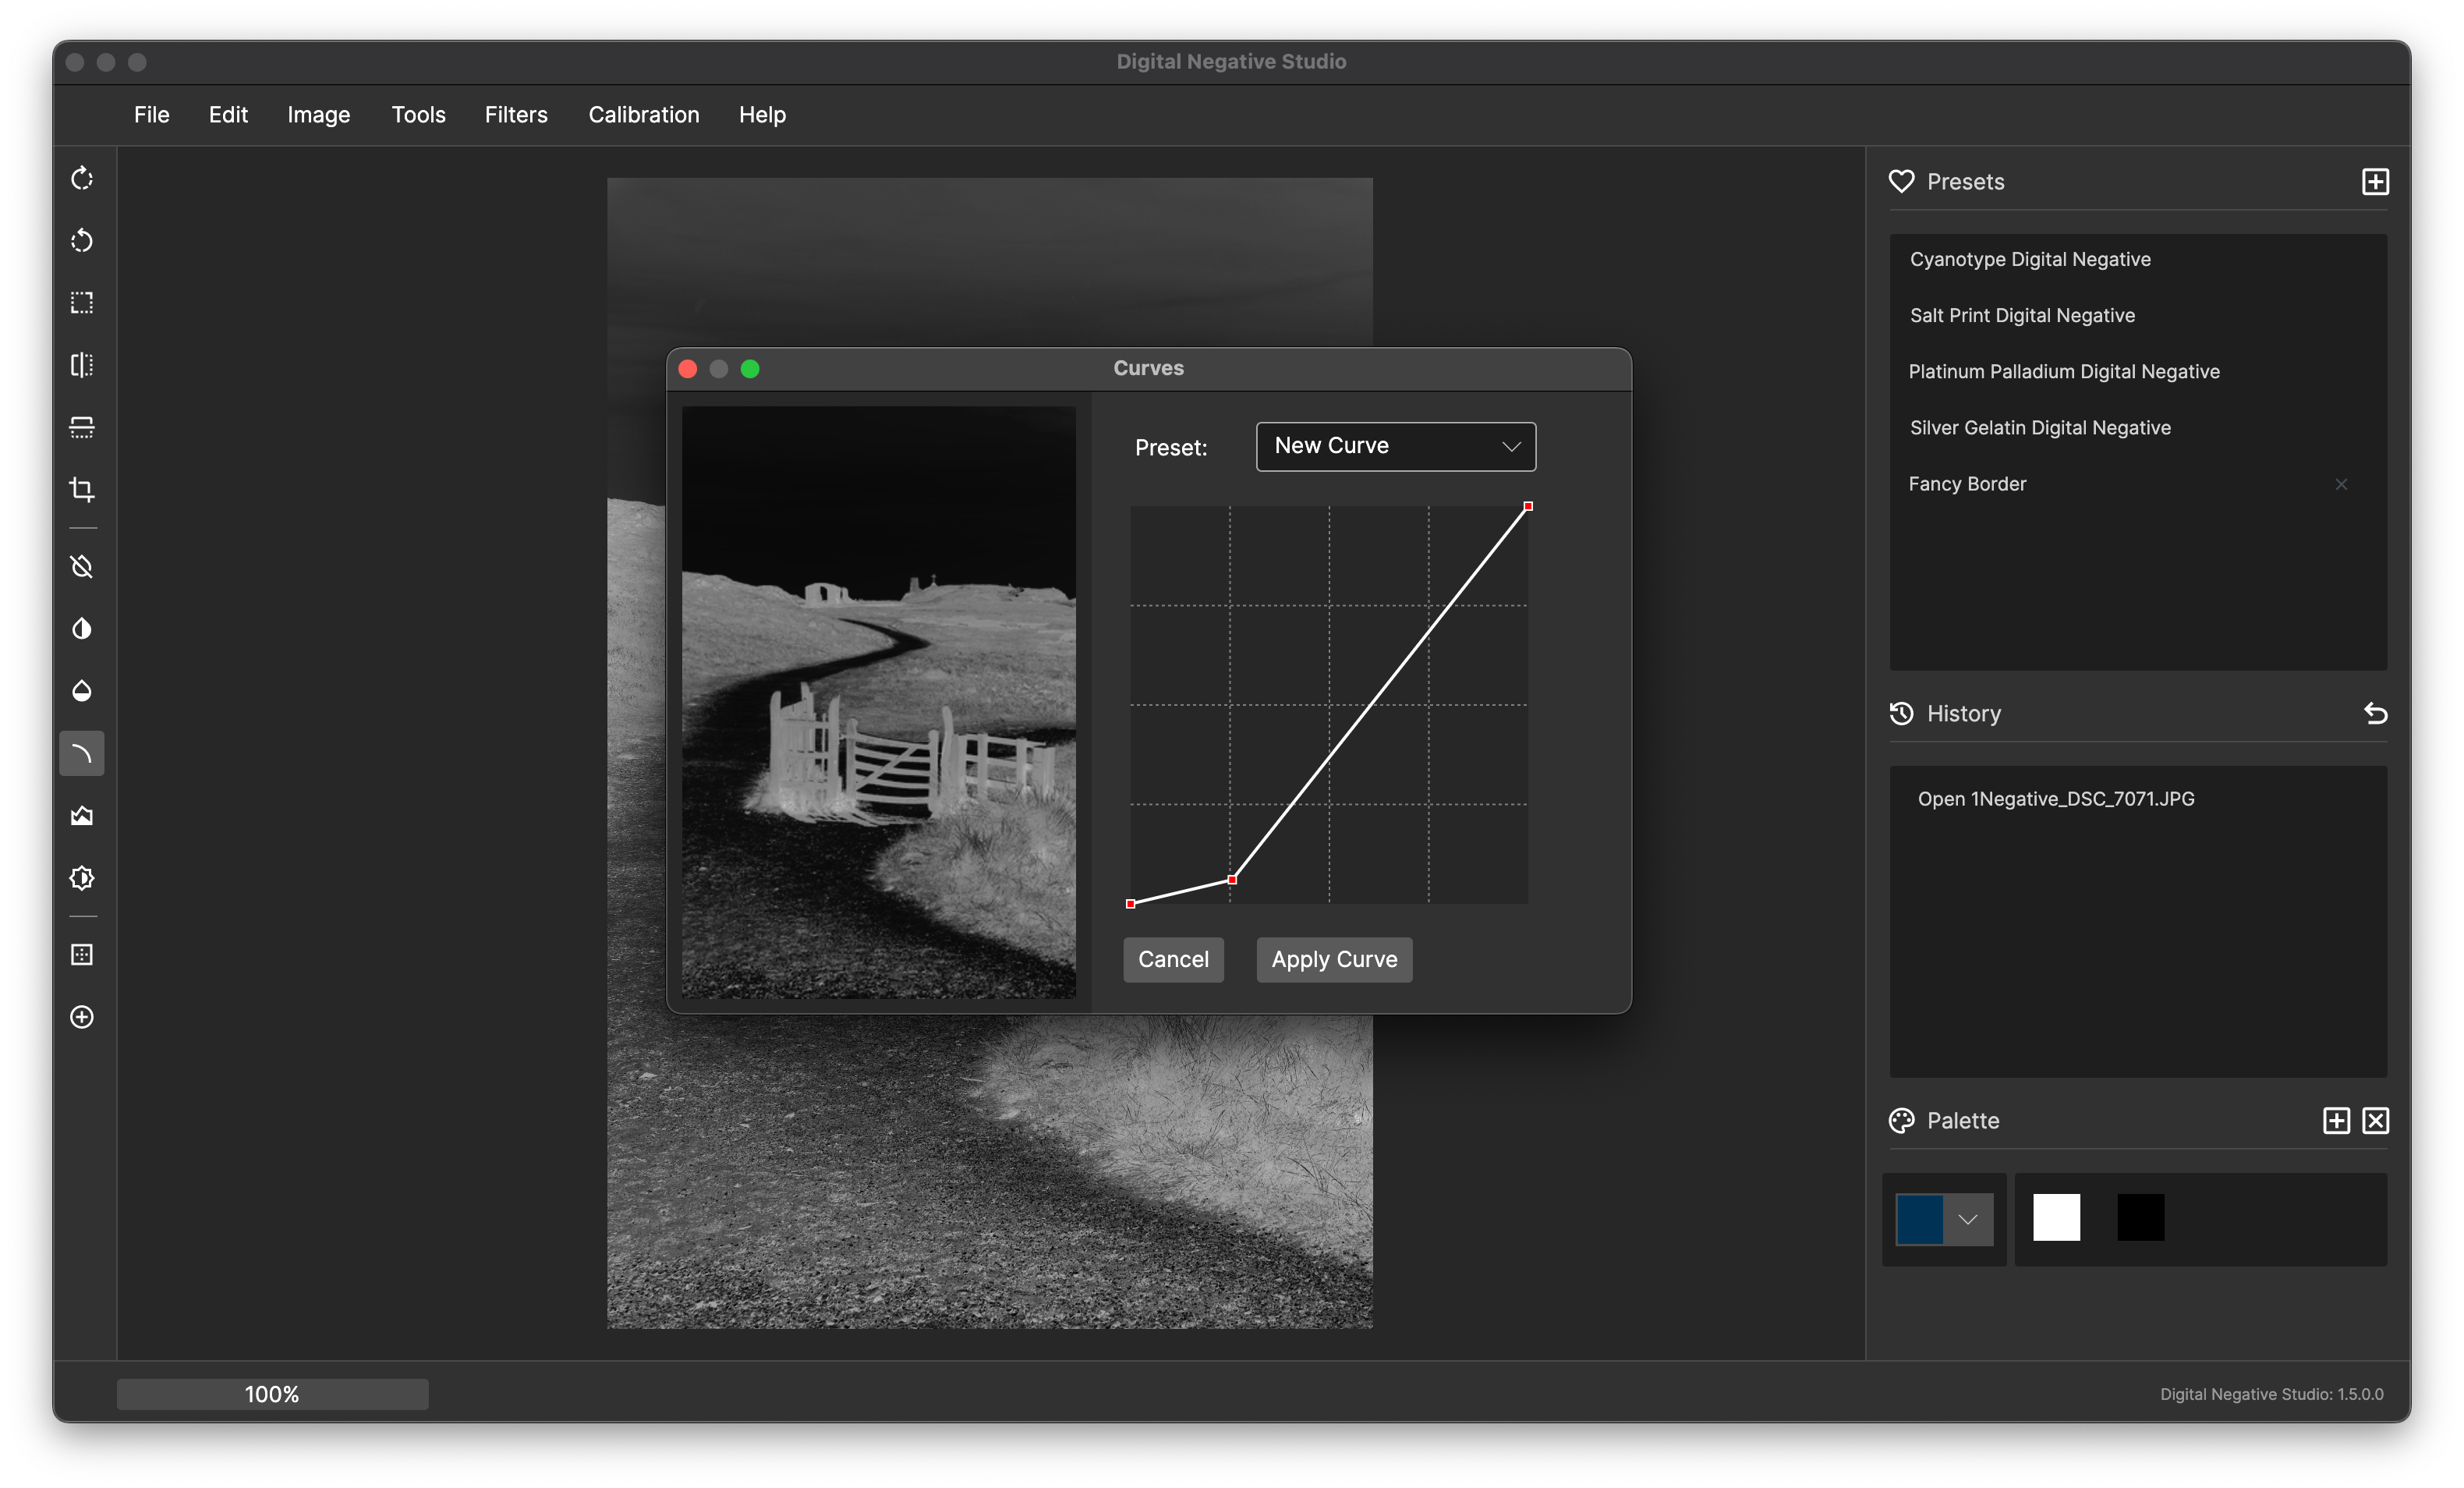Select the white palette swatch
This screenshot has height=1488, width=2464.
(2056, 1218)
